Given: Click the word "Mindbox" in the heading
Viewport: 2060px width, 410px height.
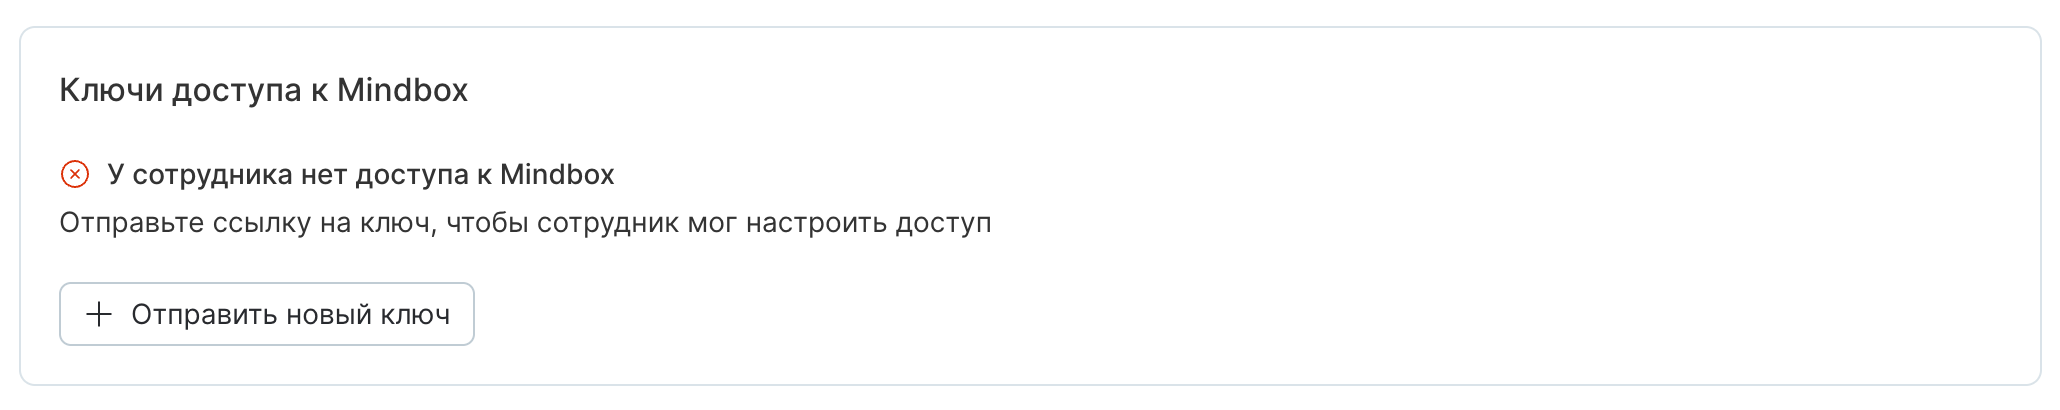Looking at the screenshot, I should pos(402,90).
